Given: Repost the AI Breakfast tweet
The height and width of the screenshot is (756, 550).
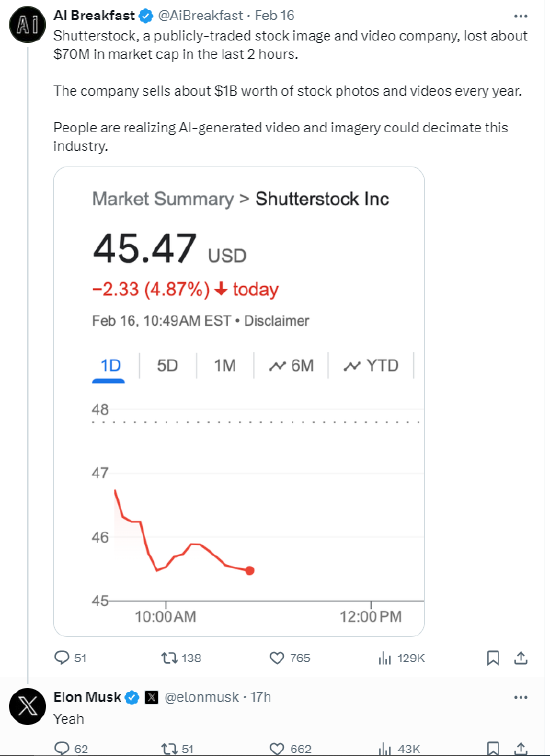Looking at the screenshot, I should point(181,658).
